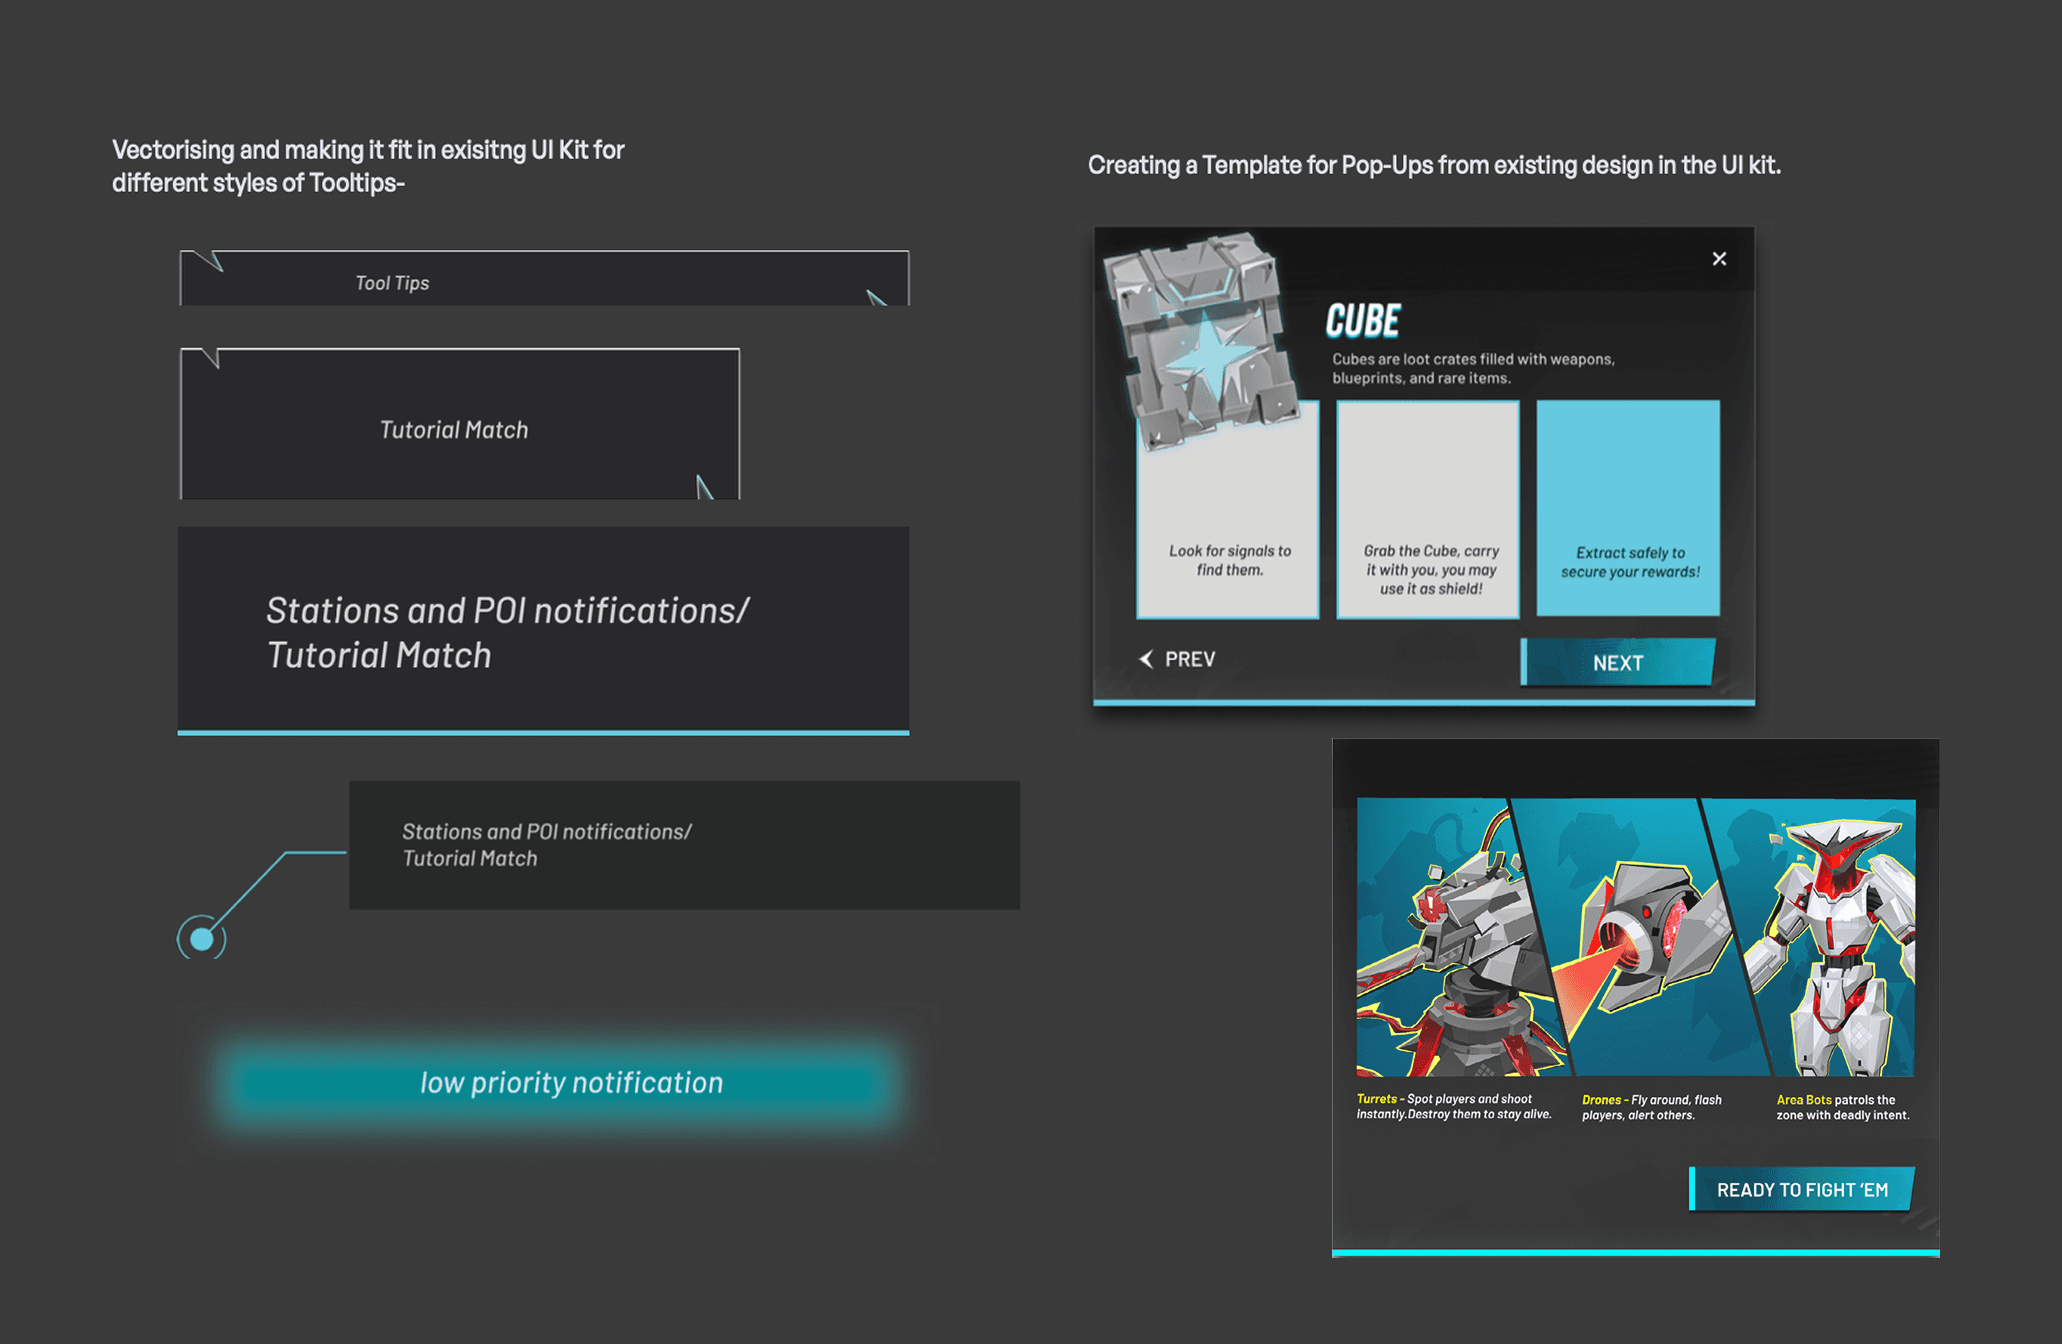Click the yellow Turrets label text
This screenshot has width=2062, height=1344.
point(1376,1099)
